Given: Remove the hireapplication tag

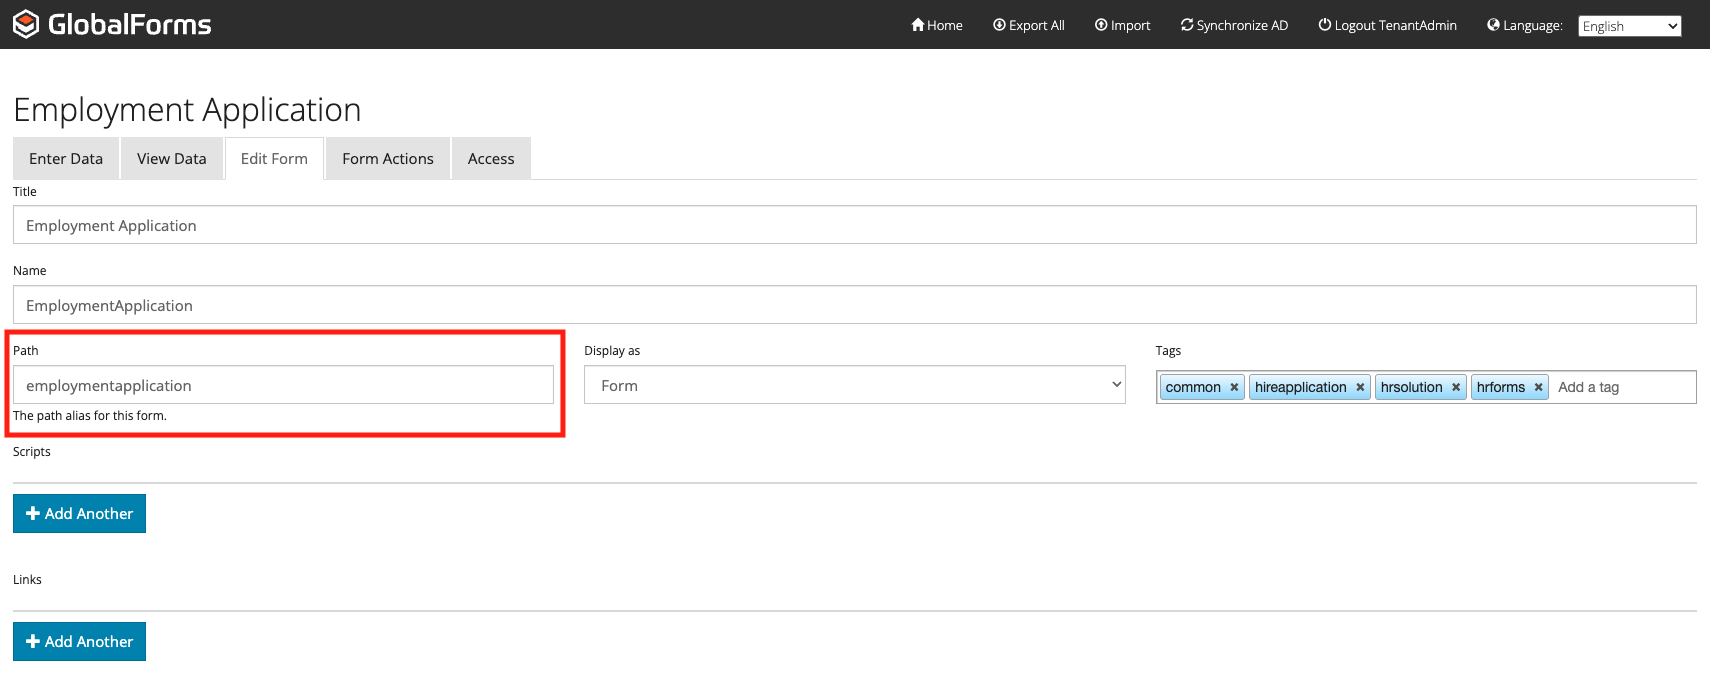Looking at the screenshot, I should click(x=1360, y=388).
